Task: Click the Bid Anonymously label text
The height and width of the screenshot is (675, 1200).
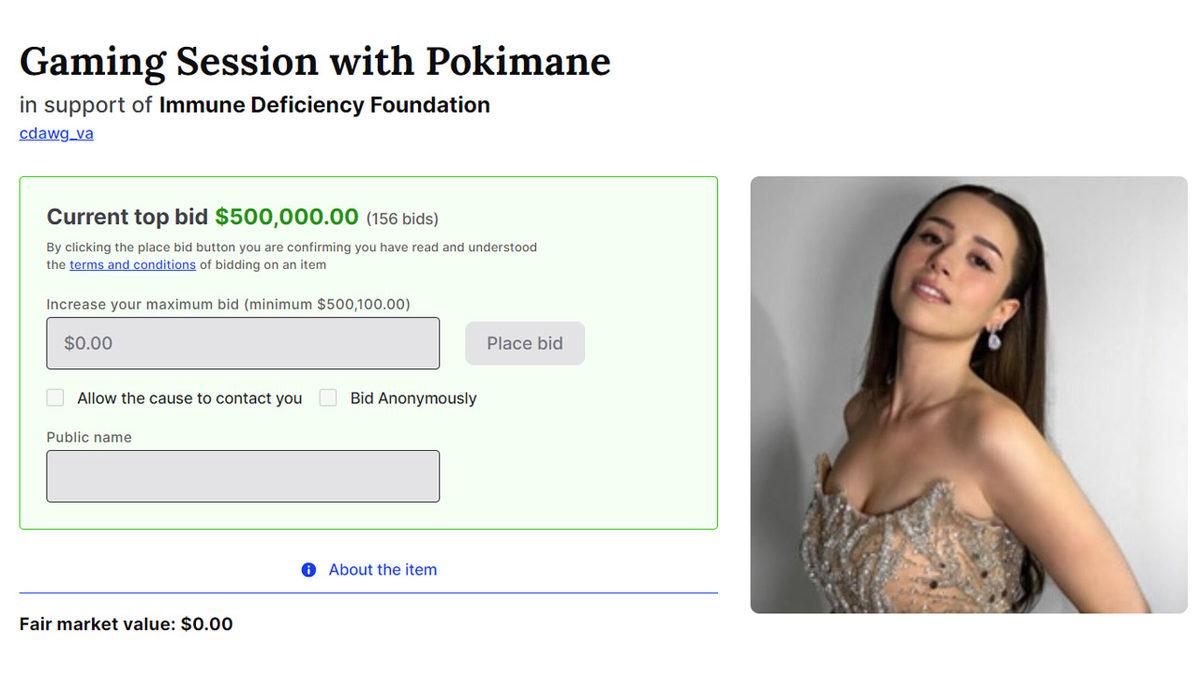Action: coord(413,398)
